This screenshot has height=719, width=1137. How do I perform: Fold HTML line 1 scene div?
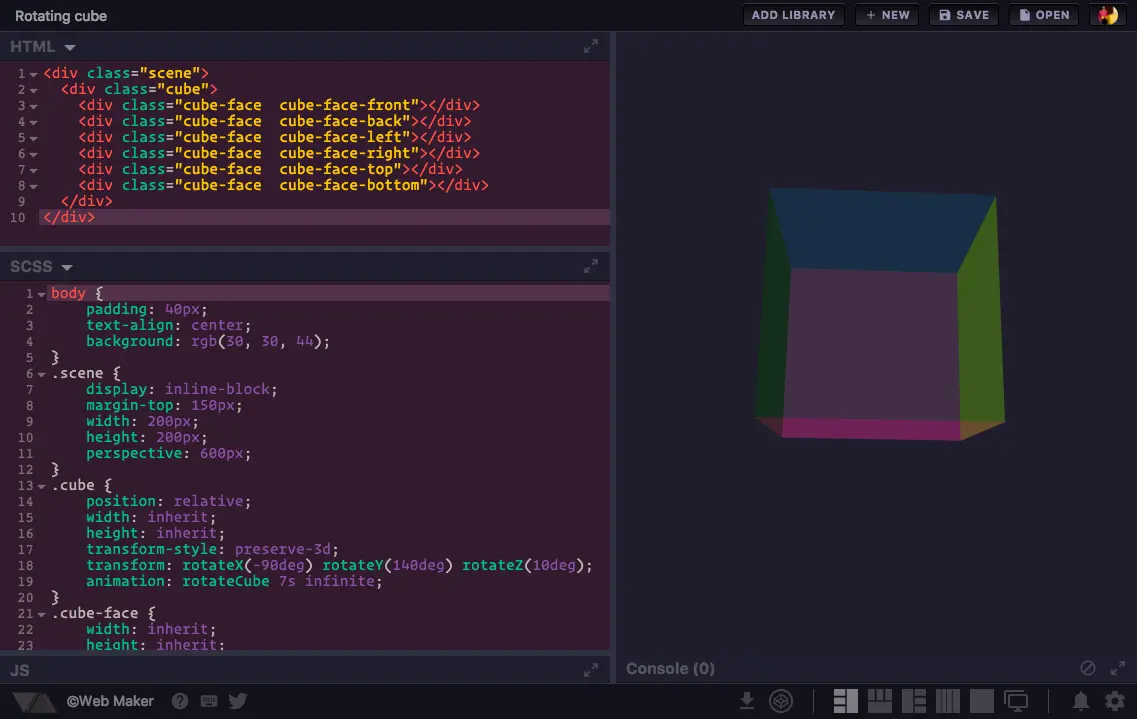click(x=33, y=74)
